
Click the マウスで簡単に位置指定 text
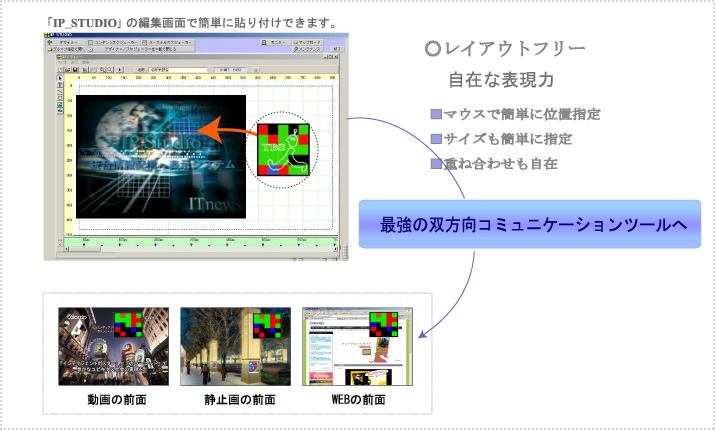pos(522,114)
